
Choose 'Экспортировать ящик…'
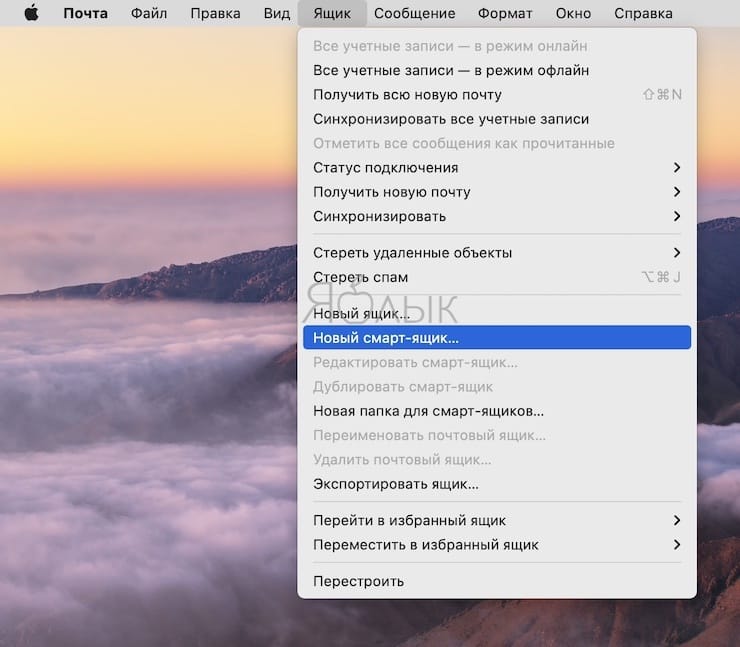(497, 484)
